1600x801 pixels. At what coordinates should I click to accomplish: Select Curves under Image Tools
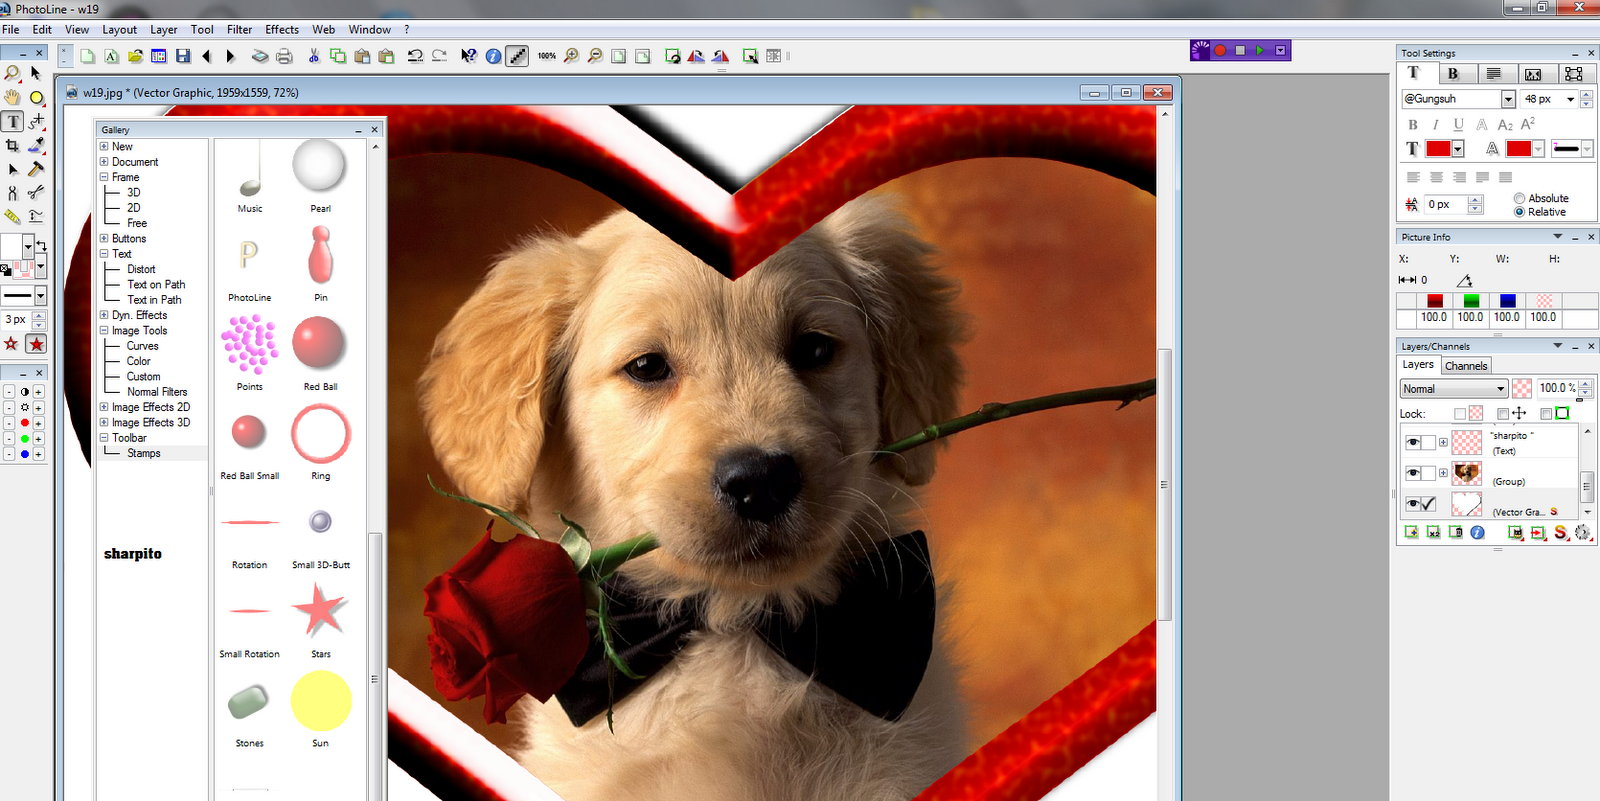pyautogui.click(x=142, y=346)
